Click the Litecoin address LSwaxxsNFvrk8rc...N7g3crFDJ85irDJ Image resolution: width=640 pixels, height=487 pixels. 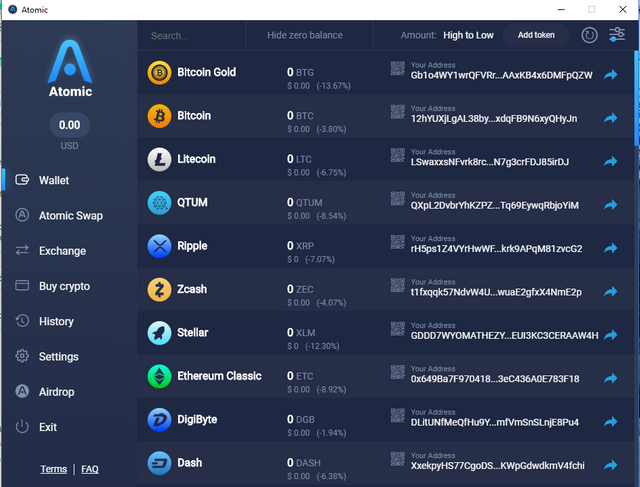(x=489, y=162)
